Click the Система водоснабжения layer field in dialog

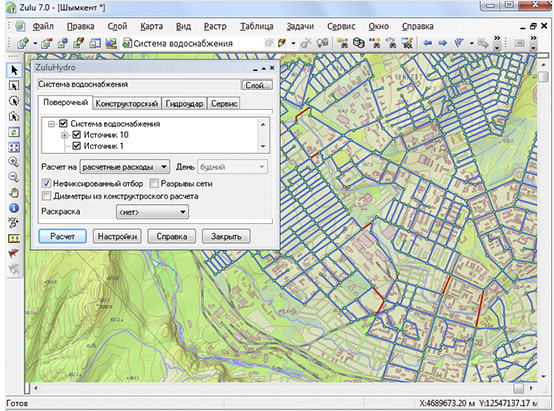[x=138, y=84]
